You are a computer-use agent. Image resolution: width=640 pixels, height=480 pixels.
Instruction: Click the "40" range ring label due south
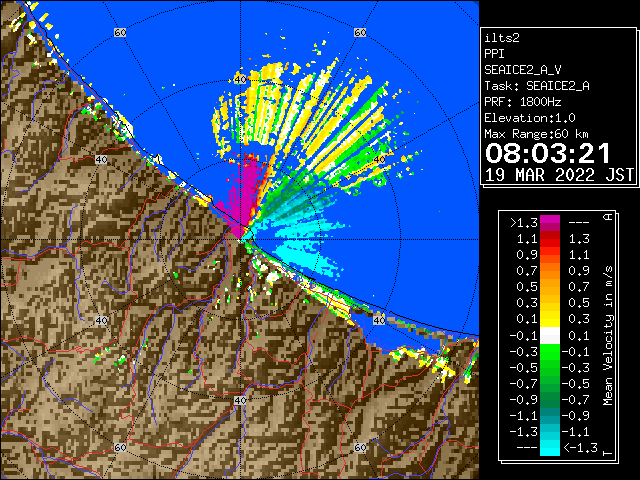(240, 400)
